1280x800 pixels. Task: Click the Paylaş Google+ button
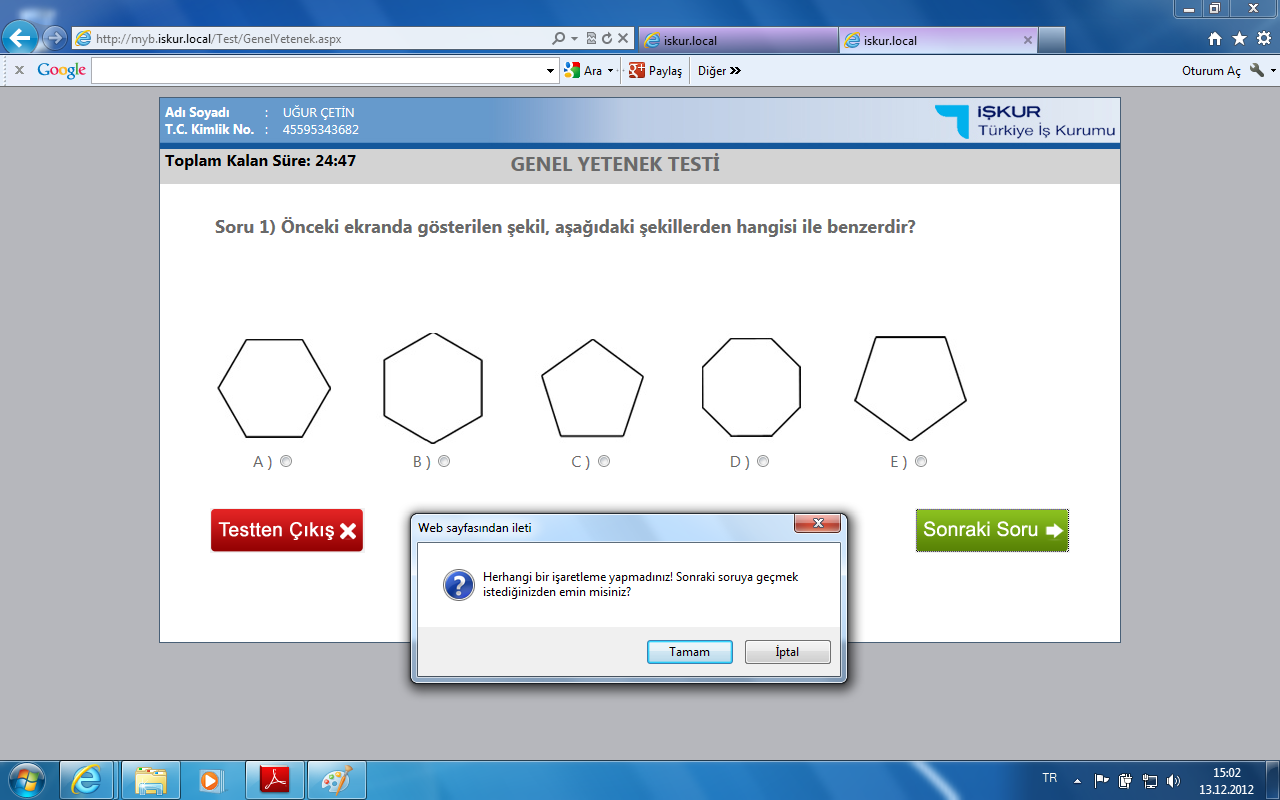pyautogui.click(x=655, y=71)
